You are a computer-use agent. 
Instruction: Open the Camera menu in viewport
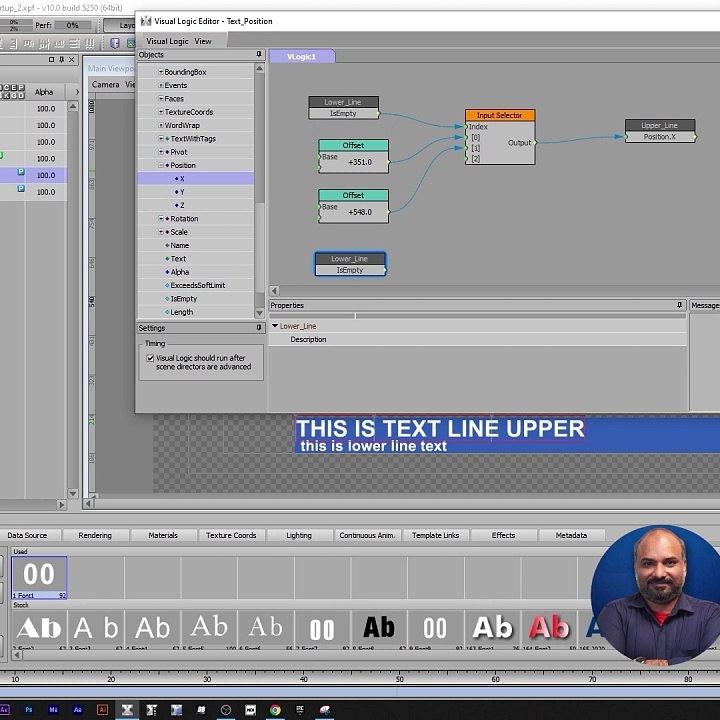tap(106, 84)
